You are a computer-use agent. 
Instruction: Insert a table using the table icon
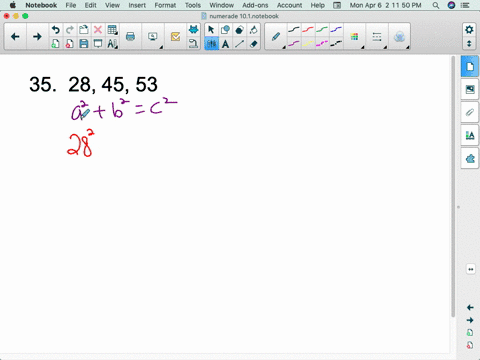(x=112, y=30)
